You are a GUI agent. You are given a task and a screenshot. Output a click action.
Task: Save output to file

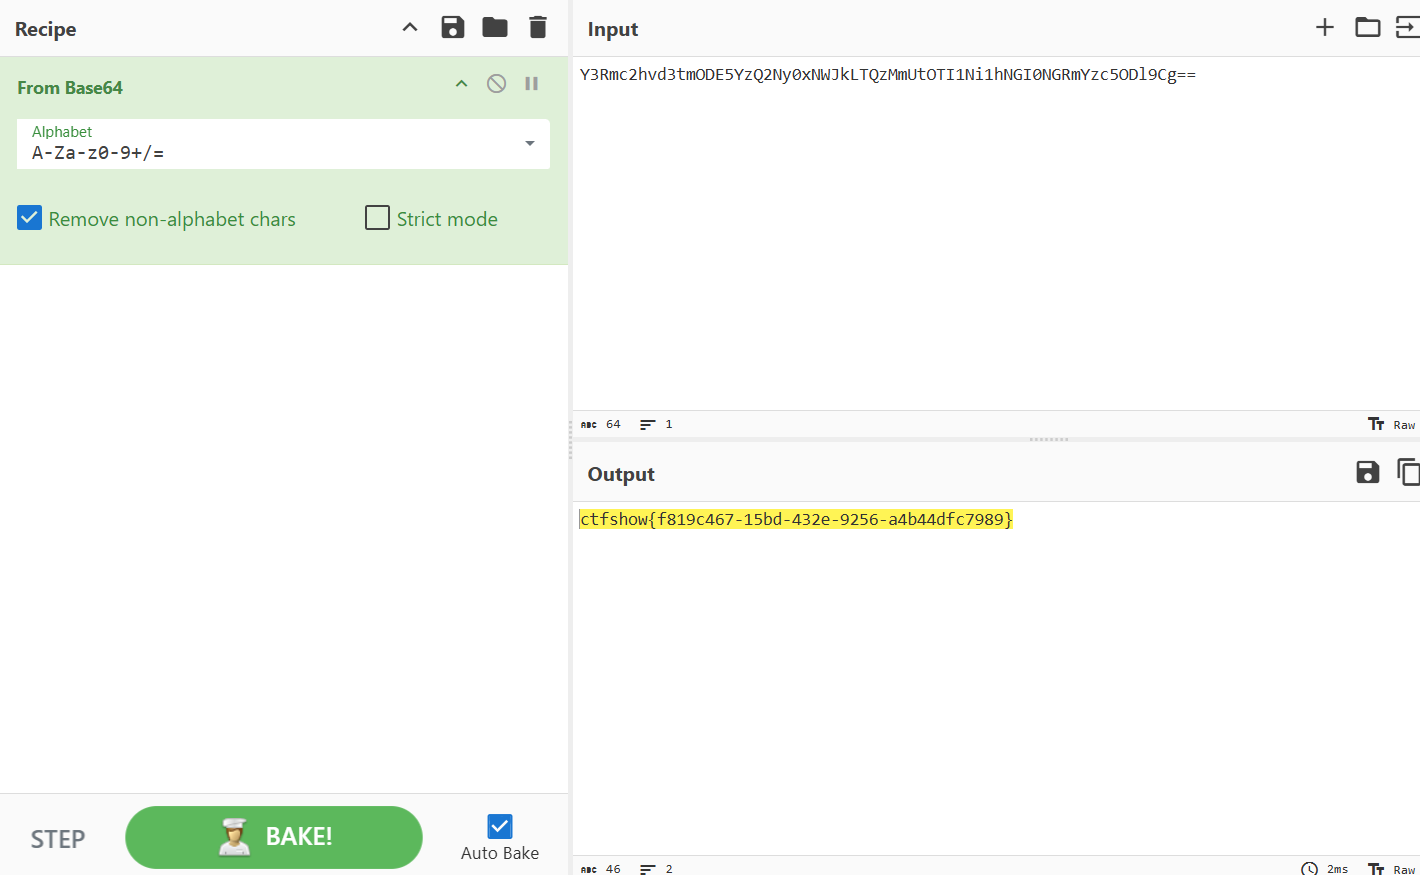[1368, 472]
